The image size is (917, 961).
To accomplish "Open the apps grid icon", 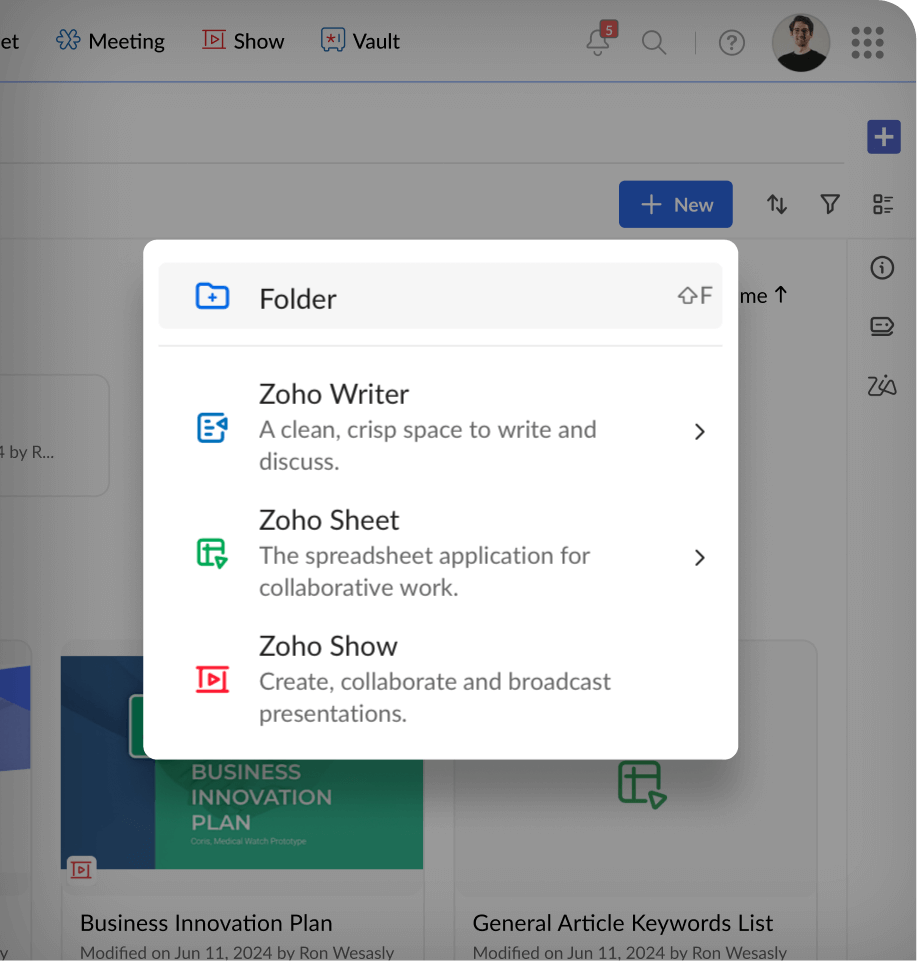I will click(866, 42).
